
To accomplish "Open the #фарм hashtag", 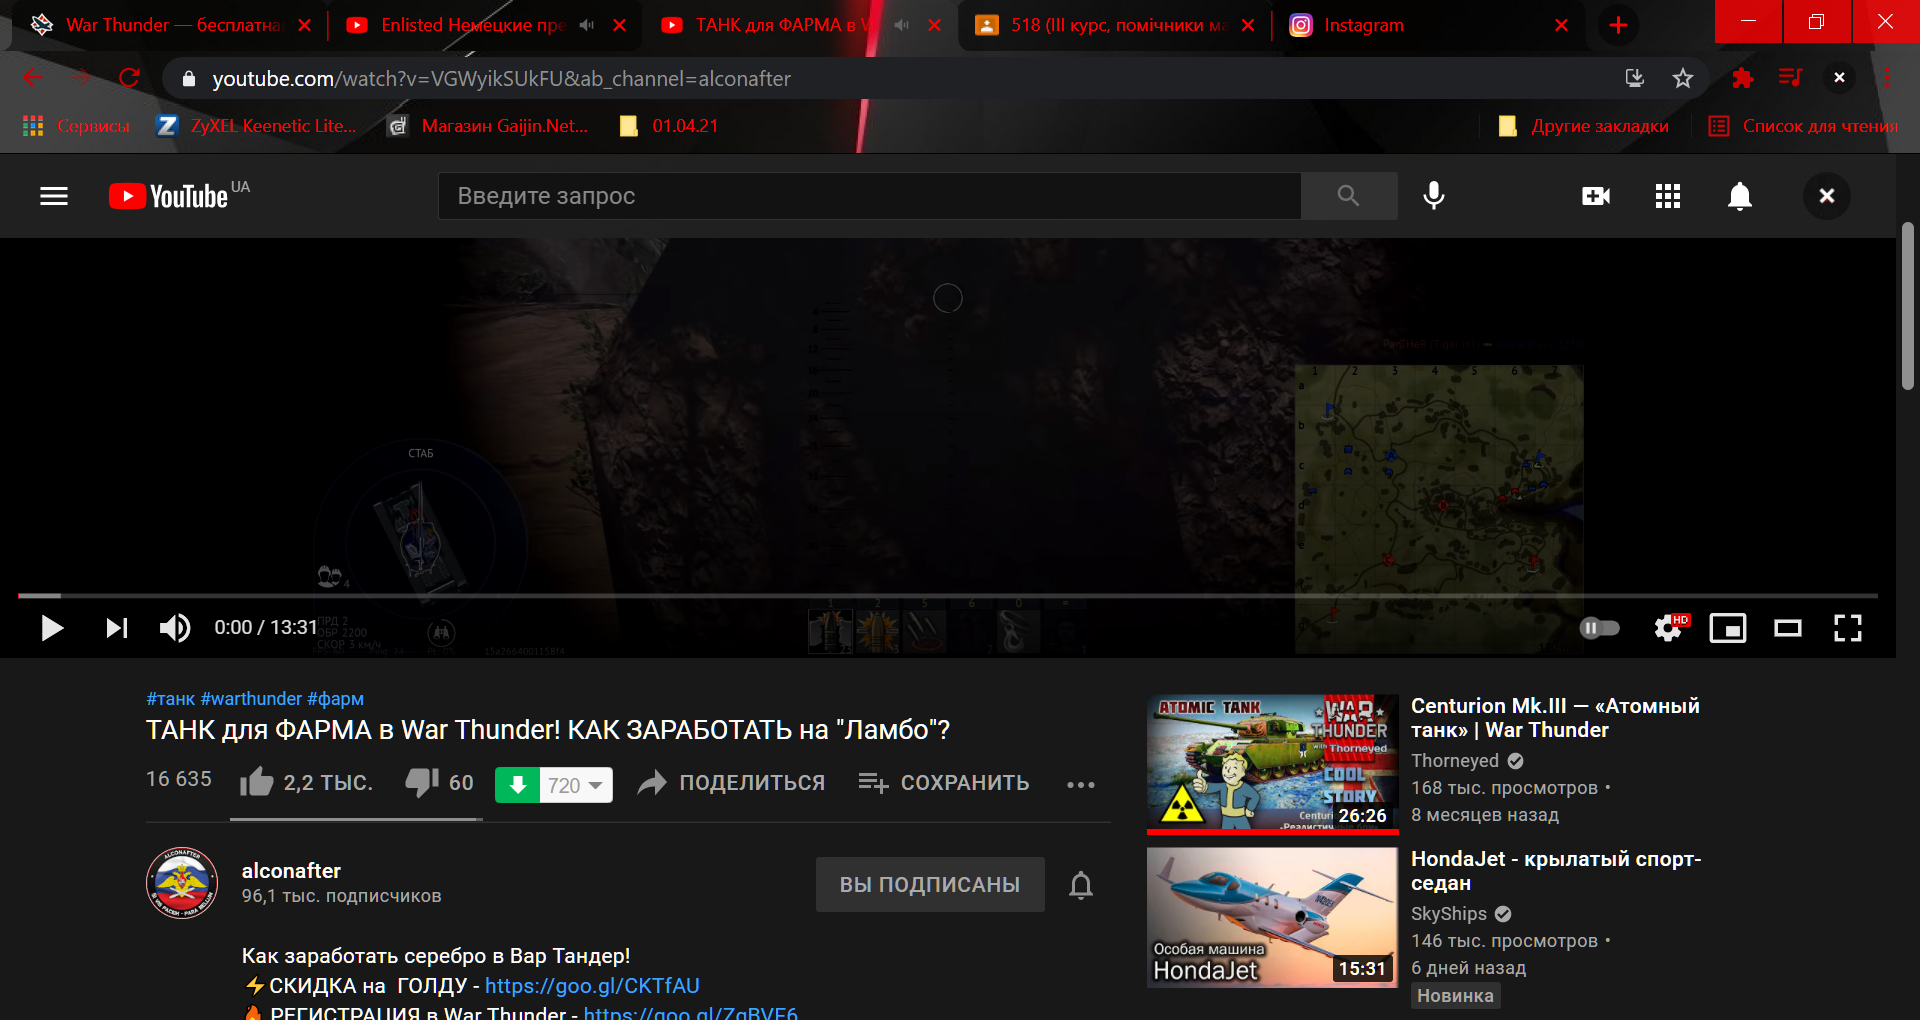I will [x=335, y=698].
